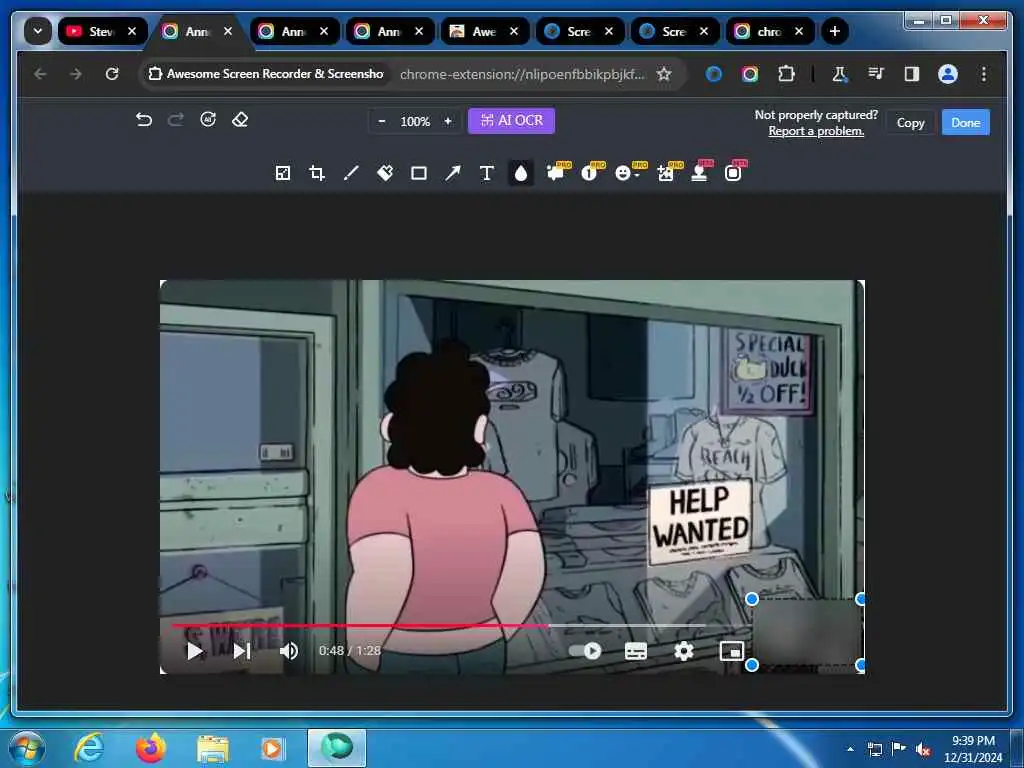Switch to the chro tab
The height and width of the screenshot is (768, 1024).
(x=769, y=31)
